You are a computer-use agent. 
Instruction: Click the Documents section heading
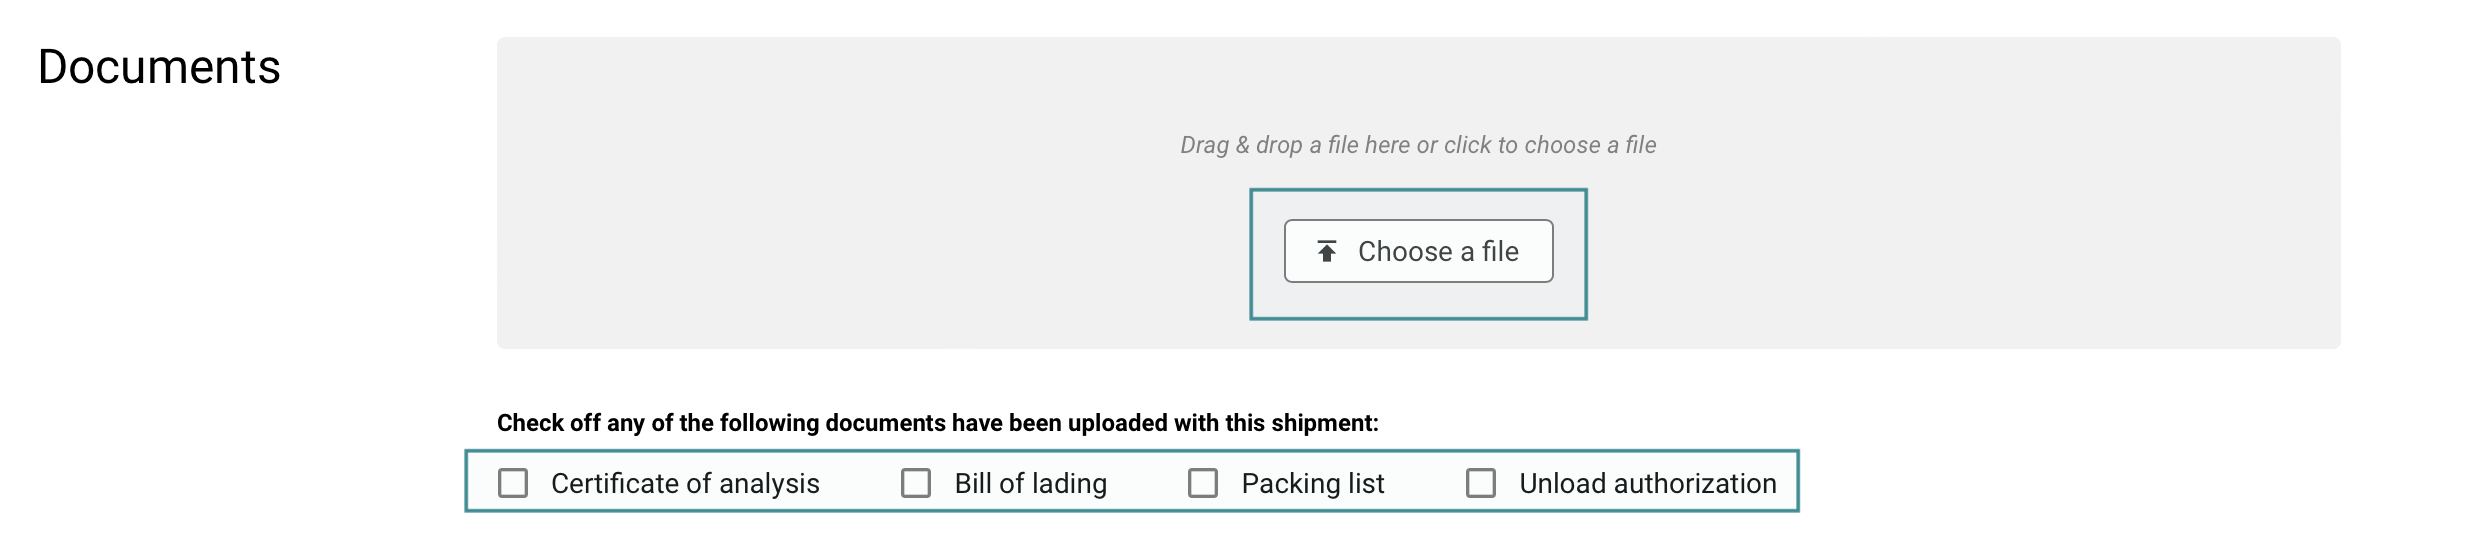(159, 67)
